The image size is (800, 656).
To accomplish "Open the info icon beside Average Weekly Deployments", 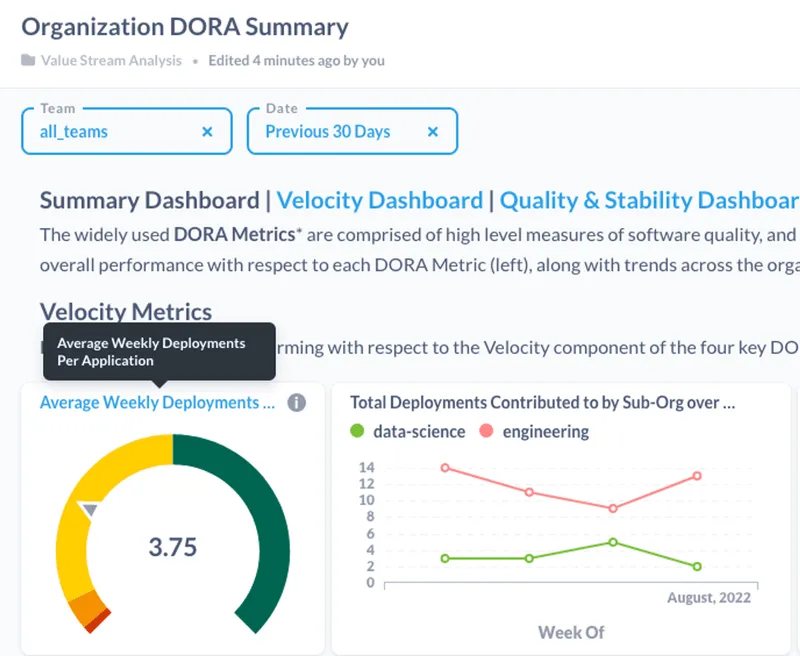I will tap(296, 402).
